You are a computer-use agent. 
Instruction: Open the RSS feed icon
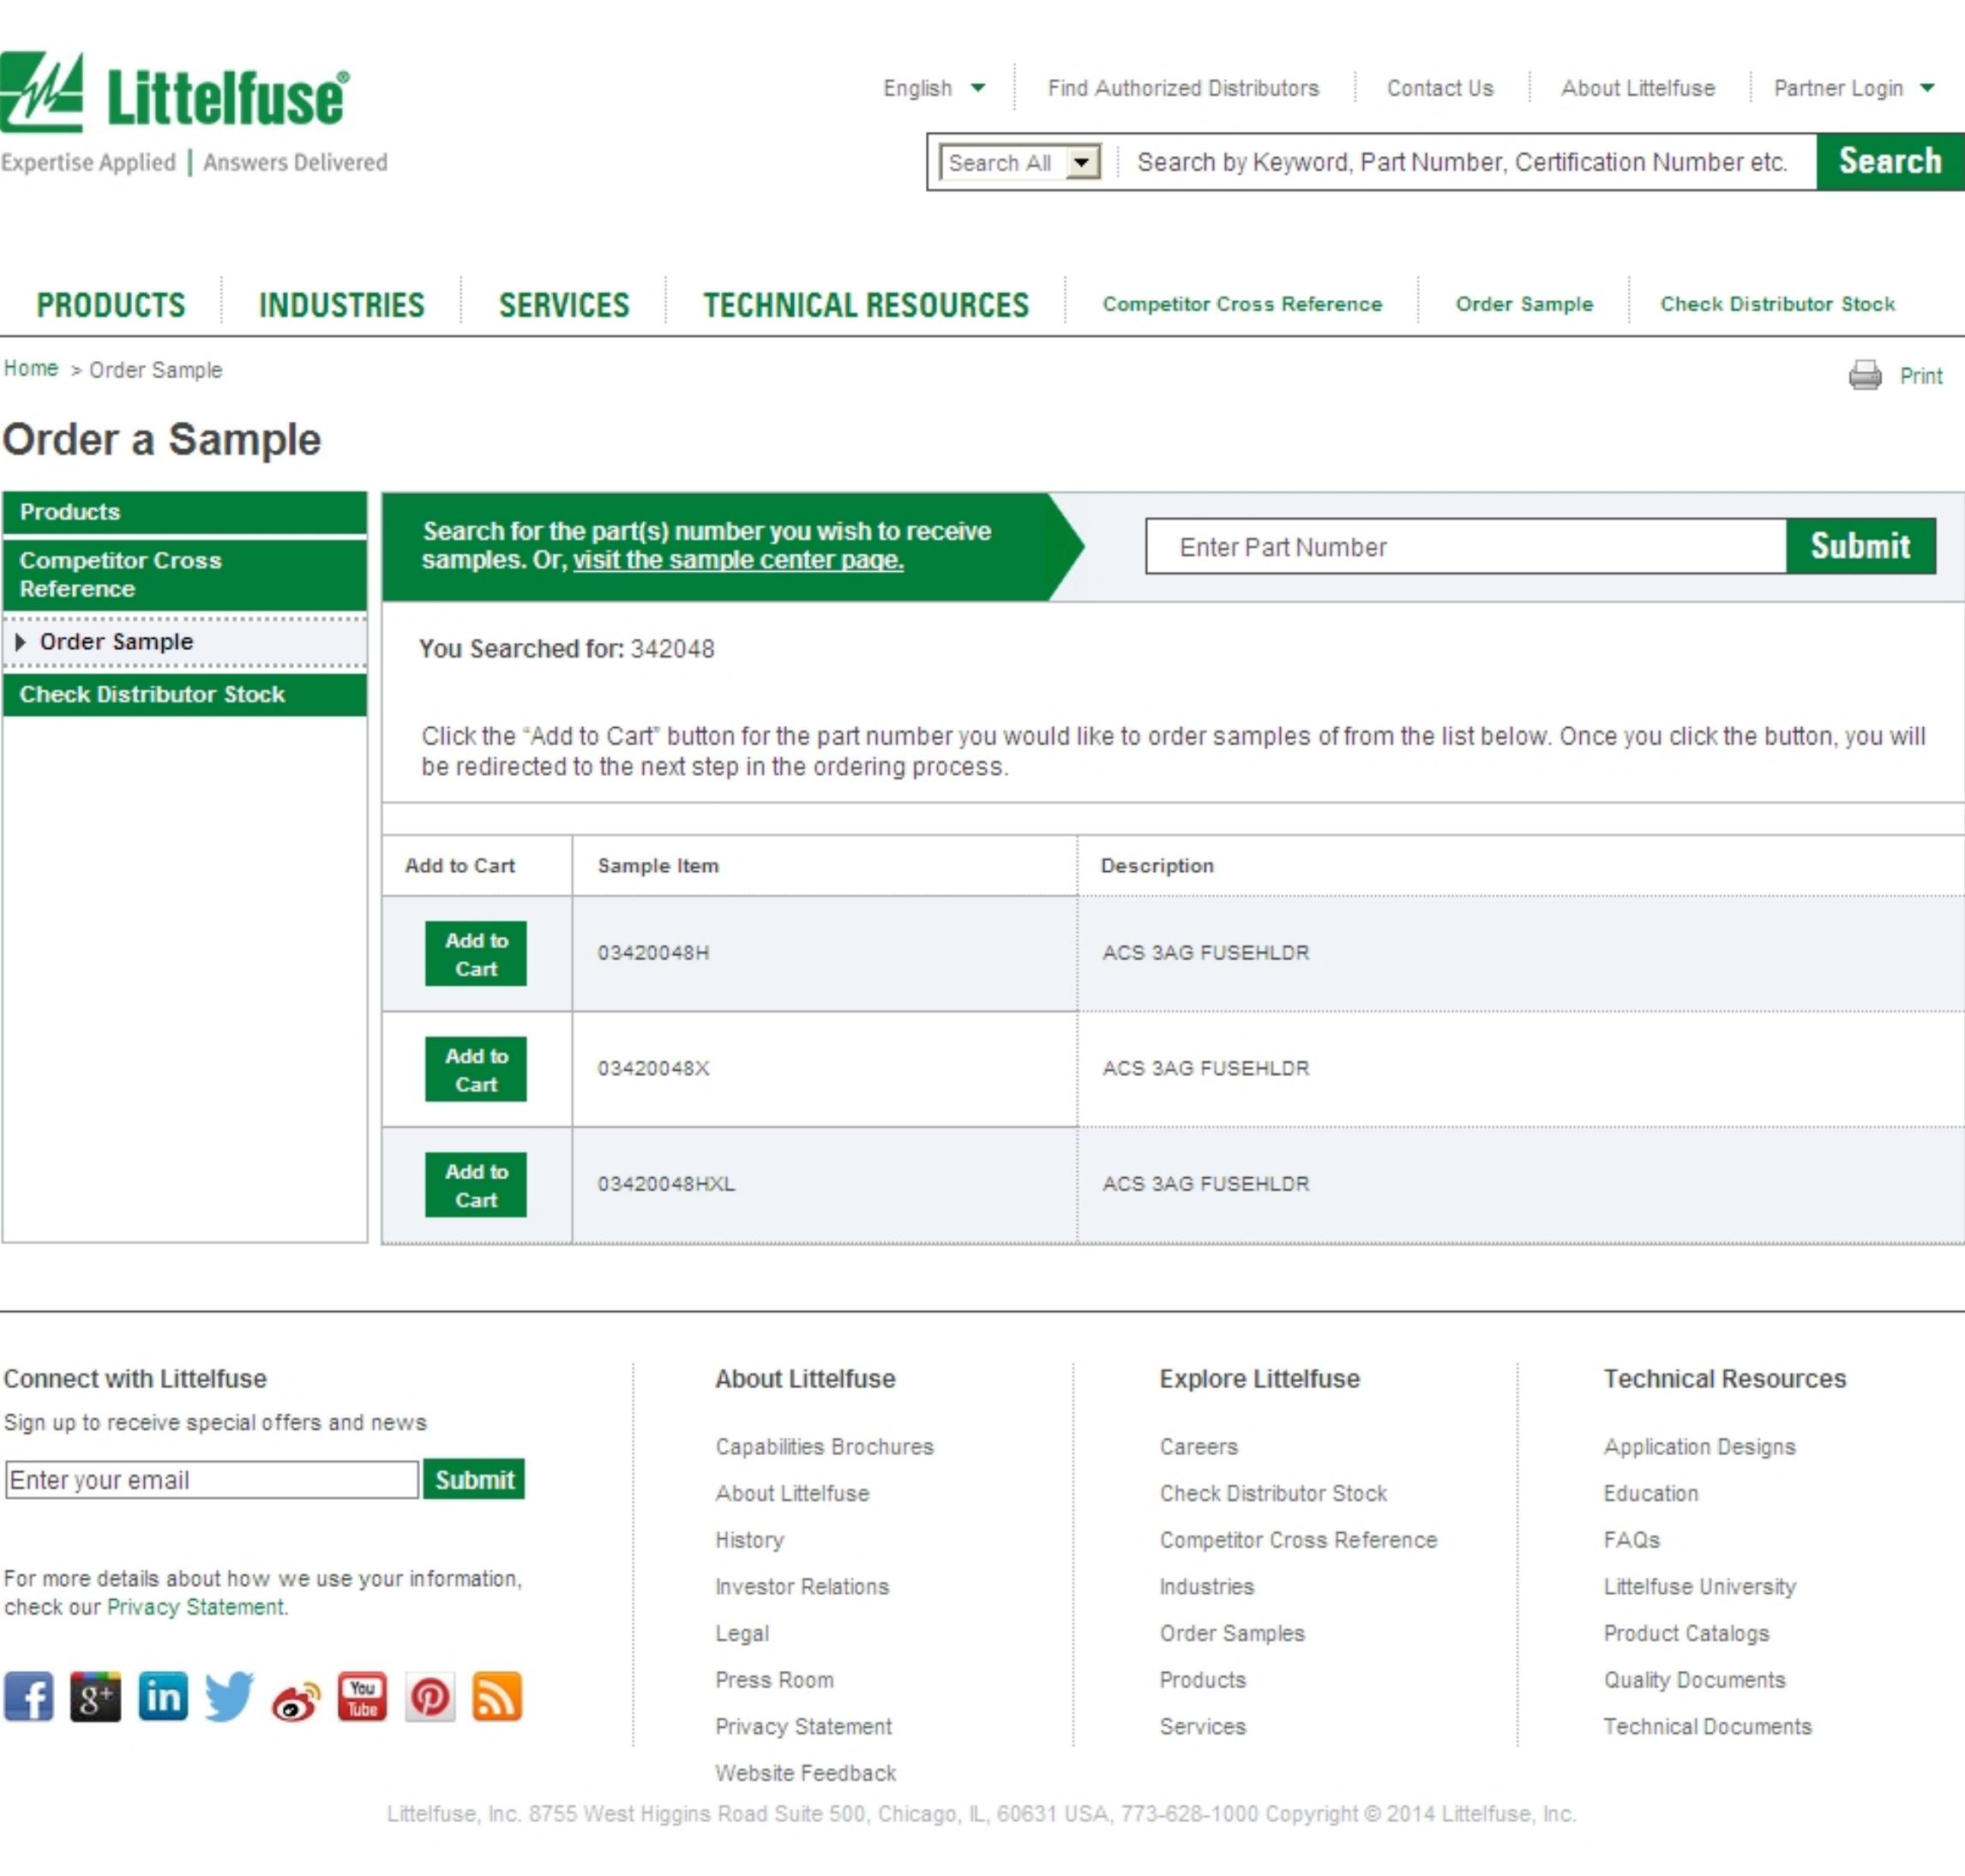497,1696
